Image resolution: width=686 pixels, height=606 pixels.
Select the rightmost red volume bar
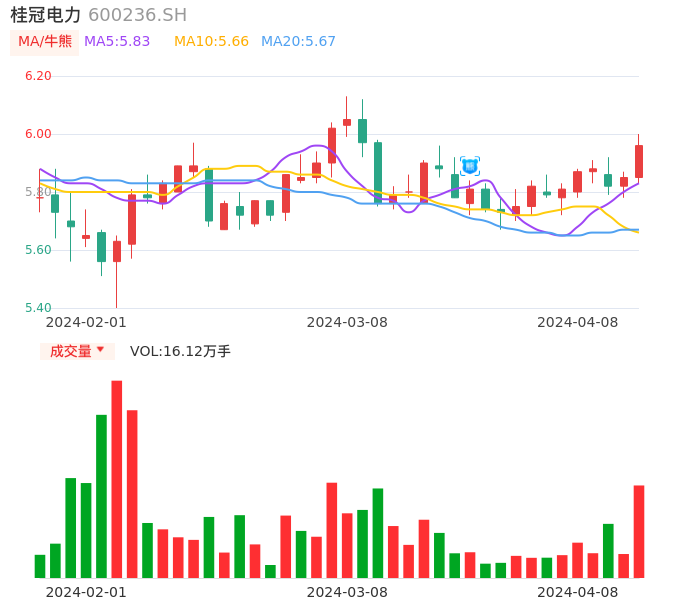tap(639, 531)
